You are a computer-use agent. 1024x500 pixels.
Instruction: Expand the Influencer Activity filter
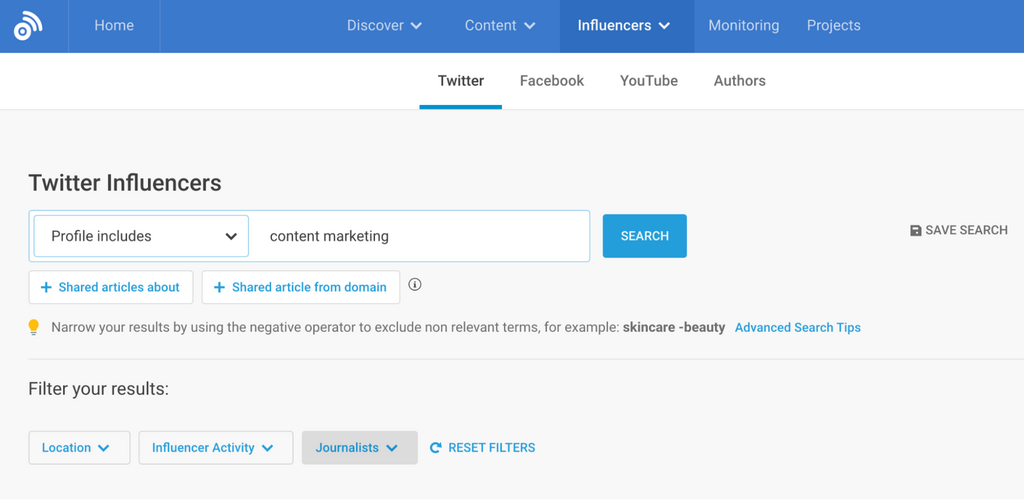pyautogui.click(x=215, y=448)
